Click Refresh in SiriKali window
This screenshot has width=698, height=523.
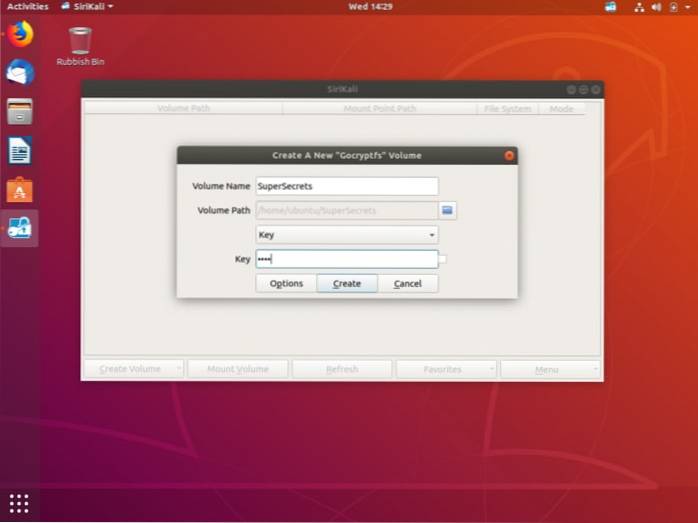[342, 369]
